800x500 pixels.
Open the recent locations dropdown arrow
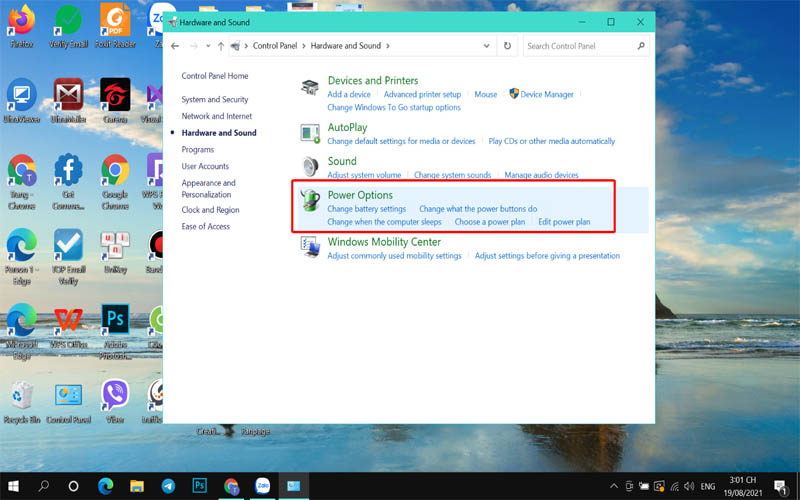pyautogui.click(x=208, y=46)
